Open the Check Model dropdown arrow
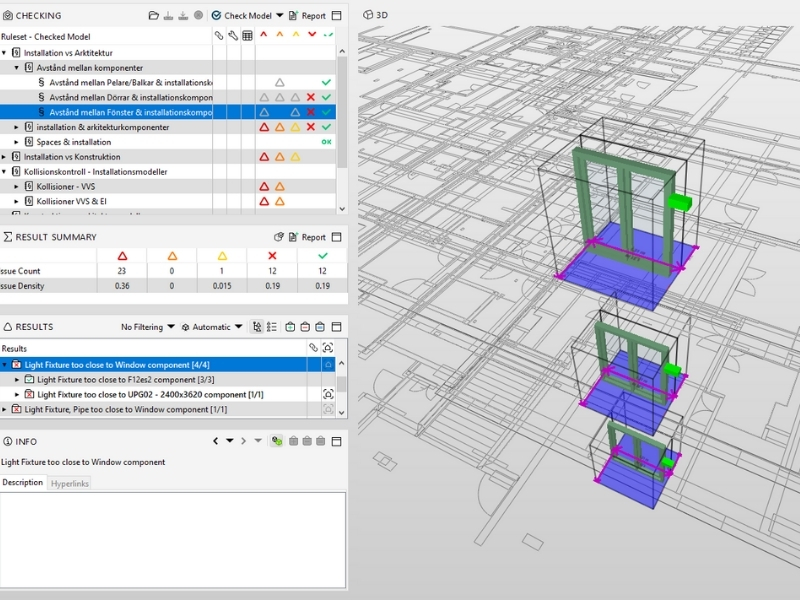The height and width of the screenshot is (600, 800). [x=280, y=15]
